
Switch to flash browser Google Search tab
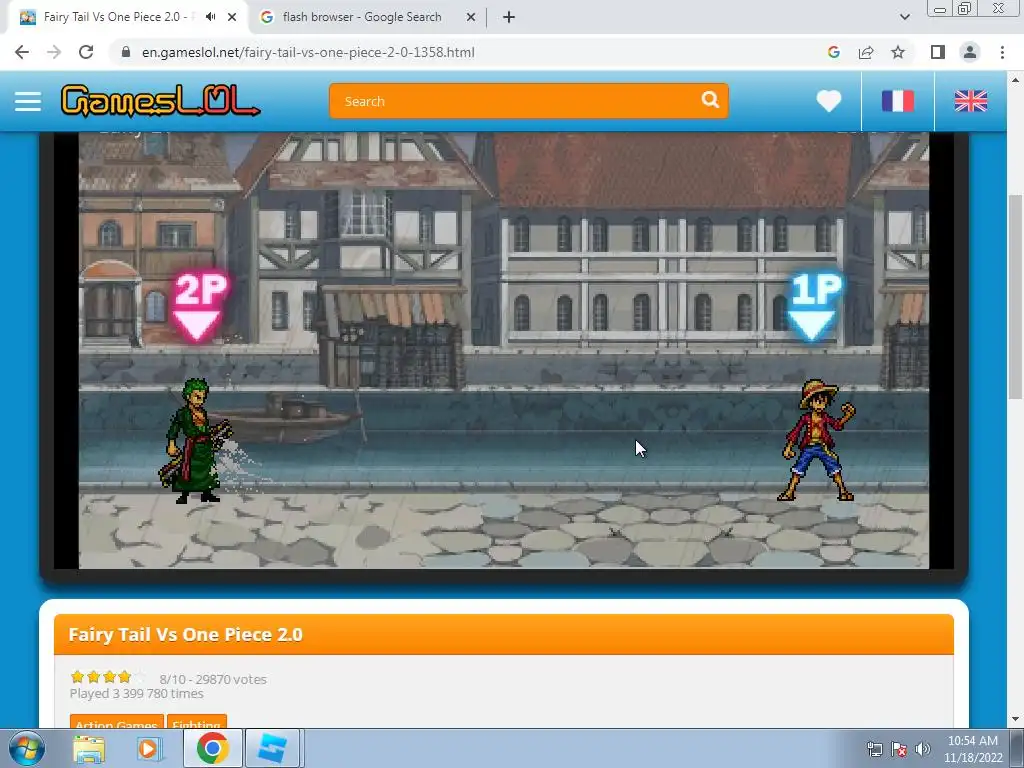coord(362,17)
